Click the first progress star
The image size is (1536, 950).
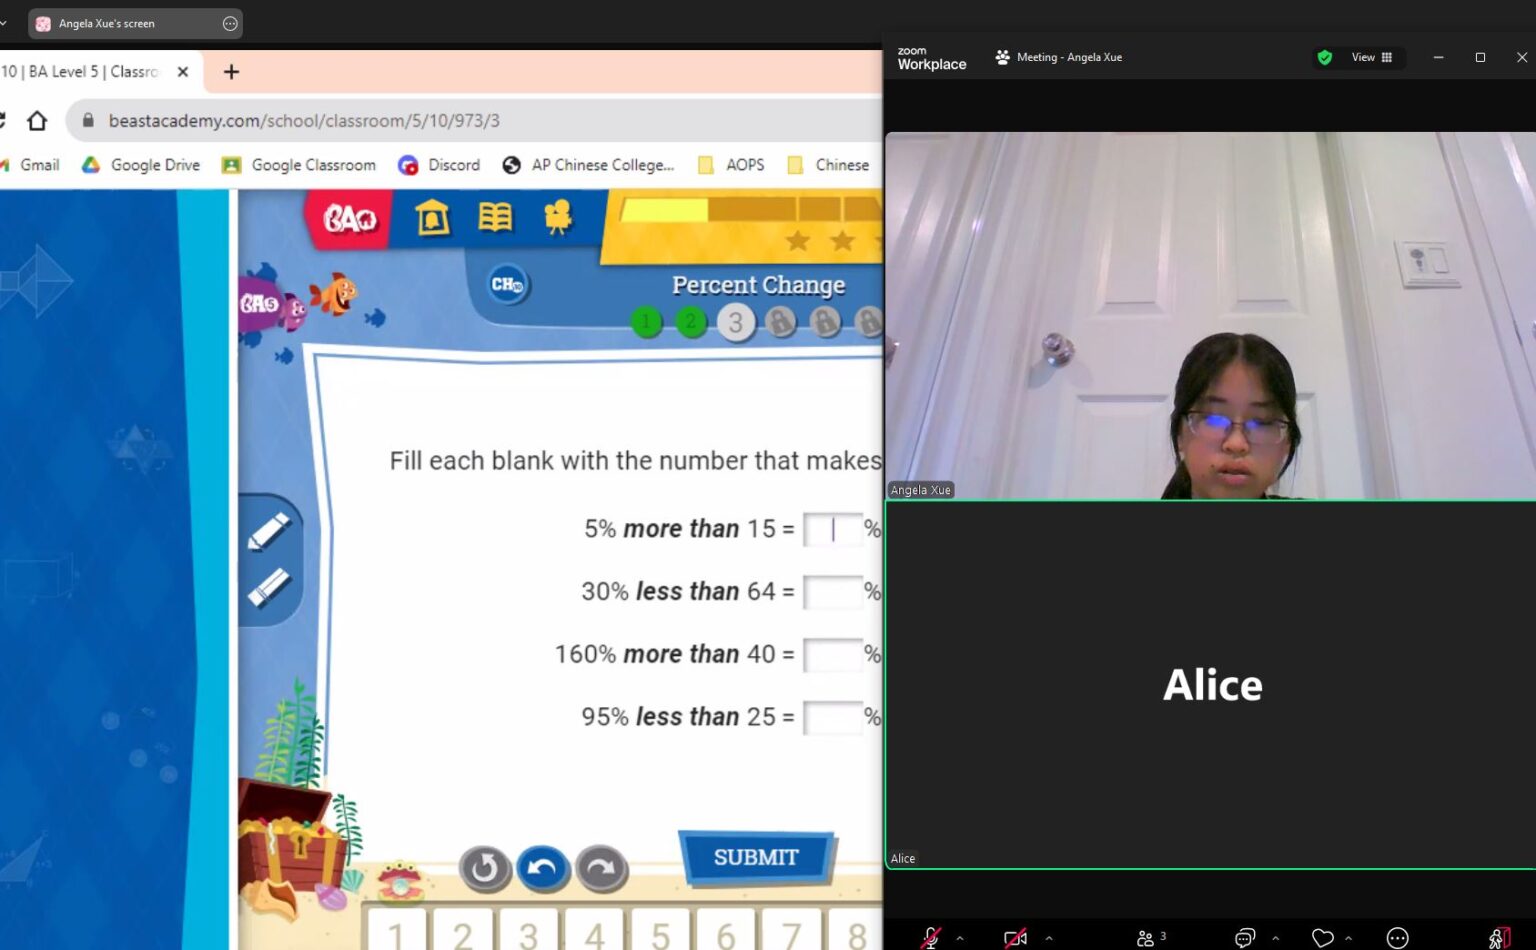[x=797, y=240]
